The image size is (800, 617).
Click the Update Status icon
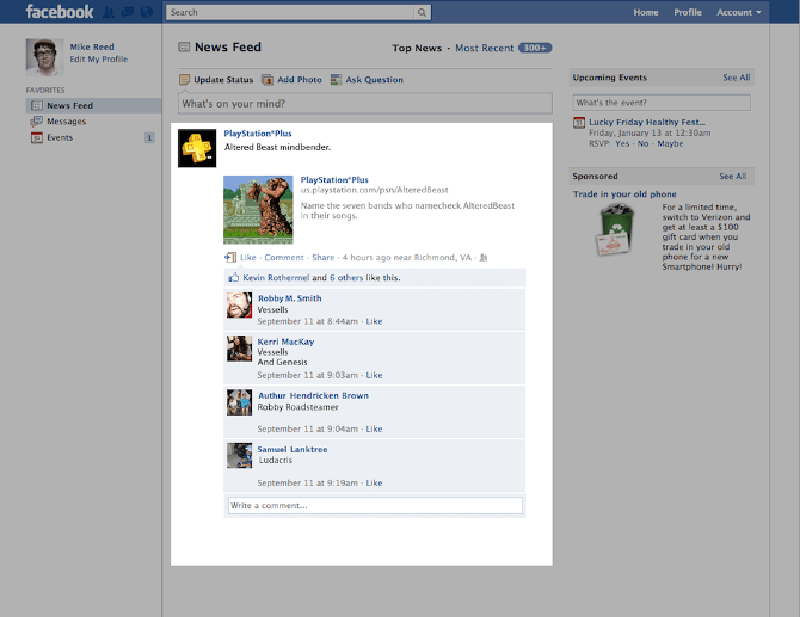point(184,80)
